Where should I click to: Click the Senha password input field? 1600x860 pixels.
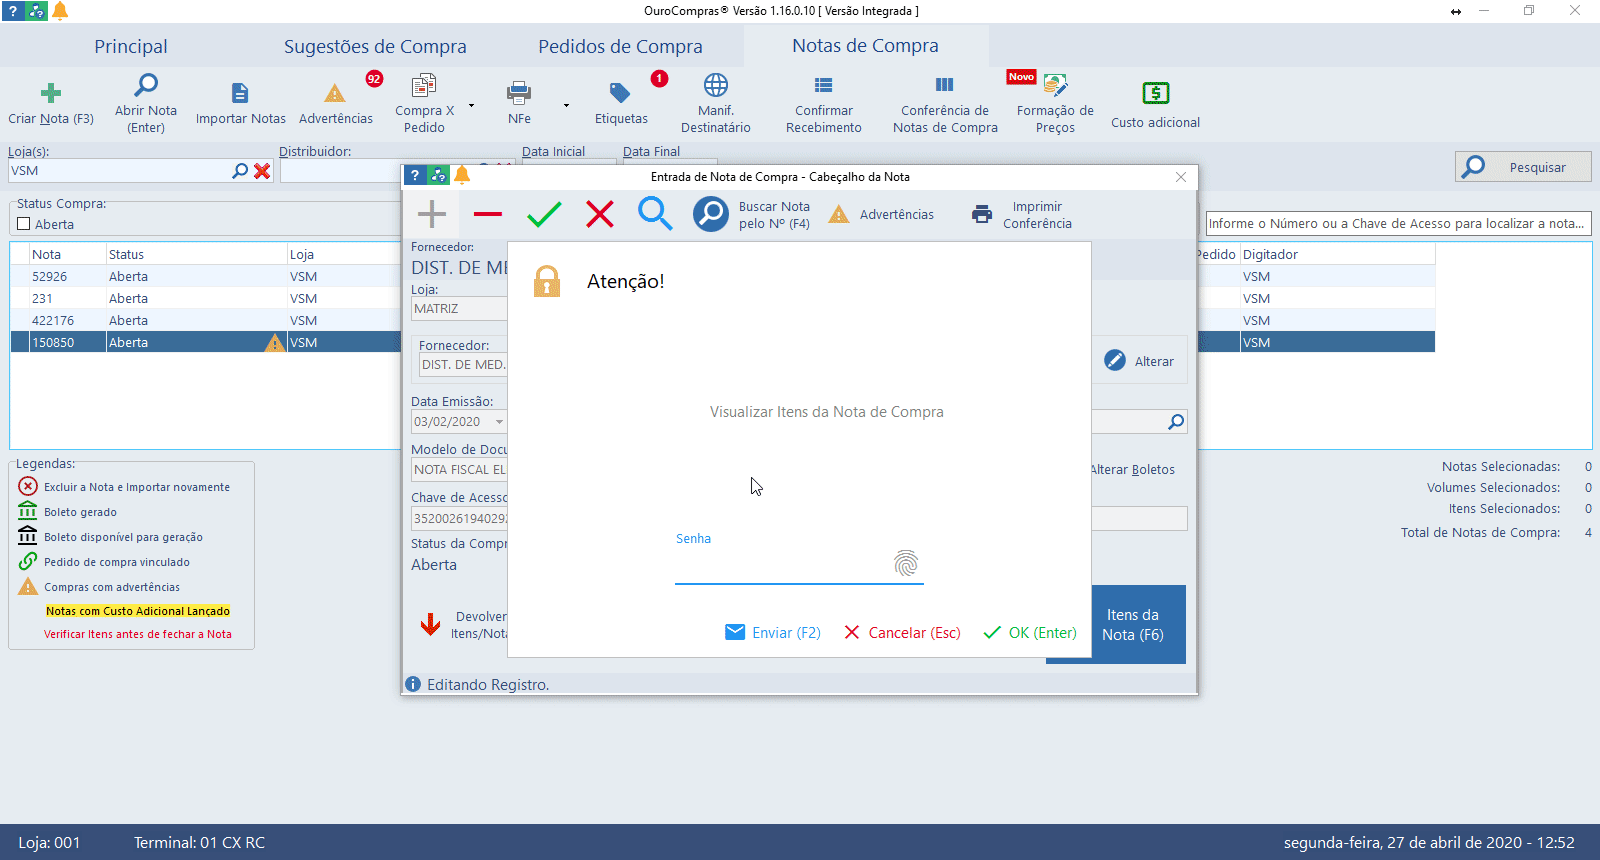coord(782,566)
